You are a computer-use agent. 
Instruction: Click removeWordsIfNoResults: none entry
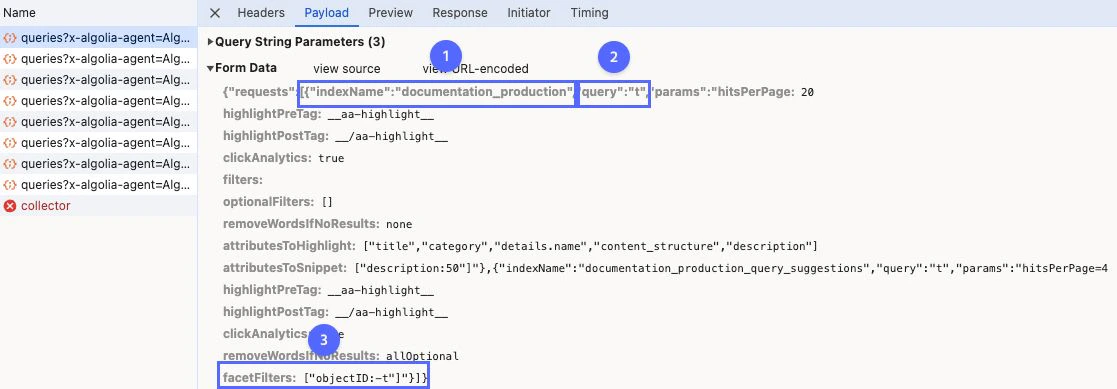point(317,224)
